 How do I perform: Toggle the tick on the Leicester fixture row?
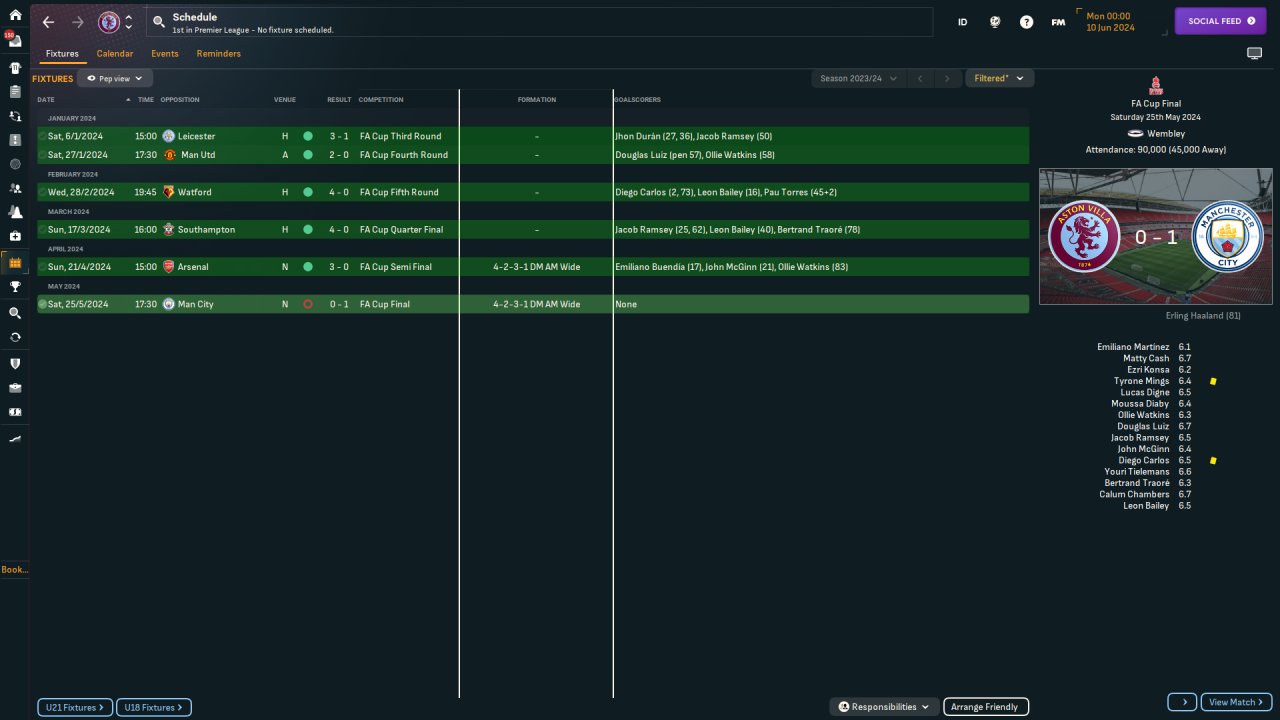tap(42, 136)
